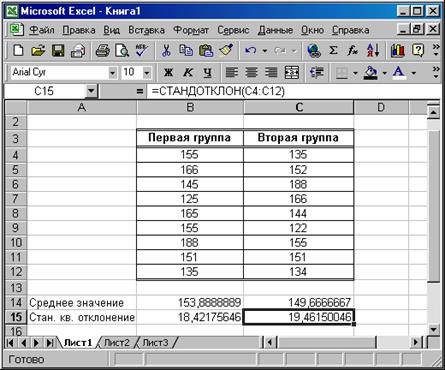This screenshot has height=370, width=445.
Task: Expand the Arial Cyr font dropdown
Action: (x=113, y=72)
